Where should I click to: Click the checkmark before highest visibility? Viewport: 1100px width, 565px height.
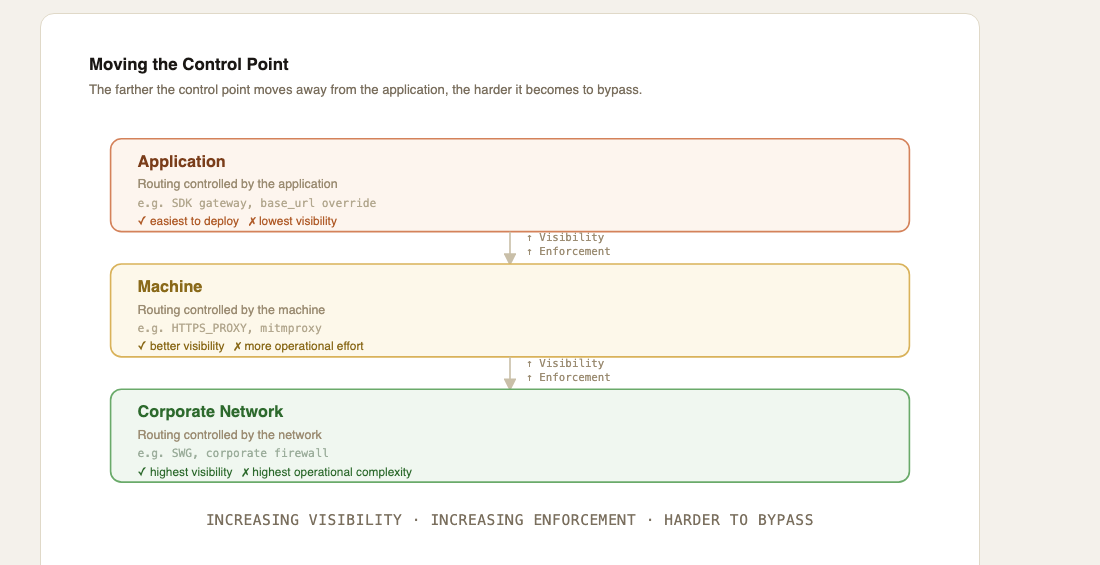pos(142,472)
